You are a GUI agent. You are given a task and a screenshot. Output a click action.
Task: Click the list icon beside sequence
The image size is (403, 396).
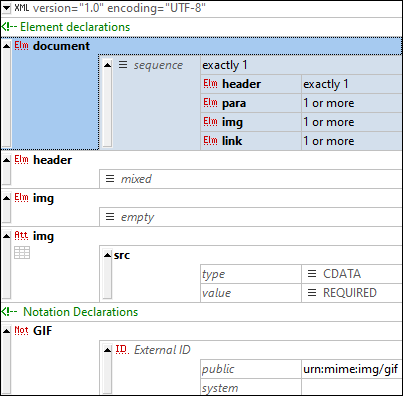click(x=123, y=65)
